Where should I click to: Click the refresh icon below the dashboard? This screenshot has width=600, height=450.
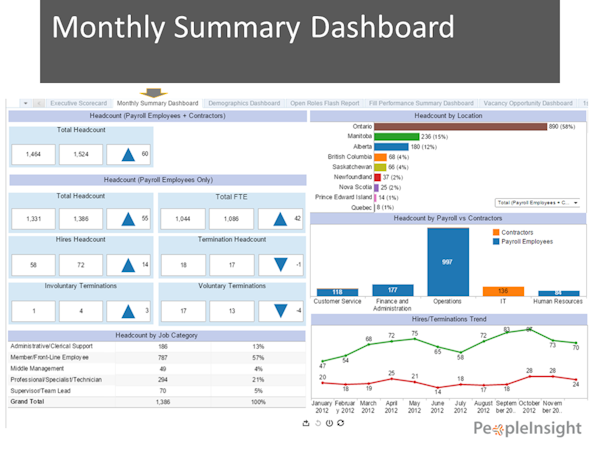coord(341,423)
